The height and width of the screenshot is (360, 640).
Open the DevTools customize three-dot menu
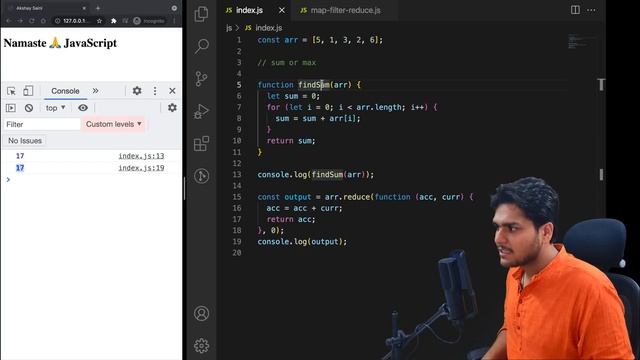click(155, 91)
